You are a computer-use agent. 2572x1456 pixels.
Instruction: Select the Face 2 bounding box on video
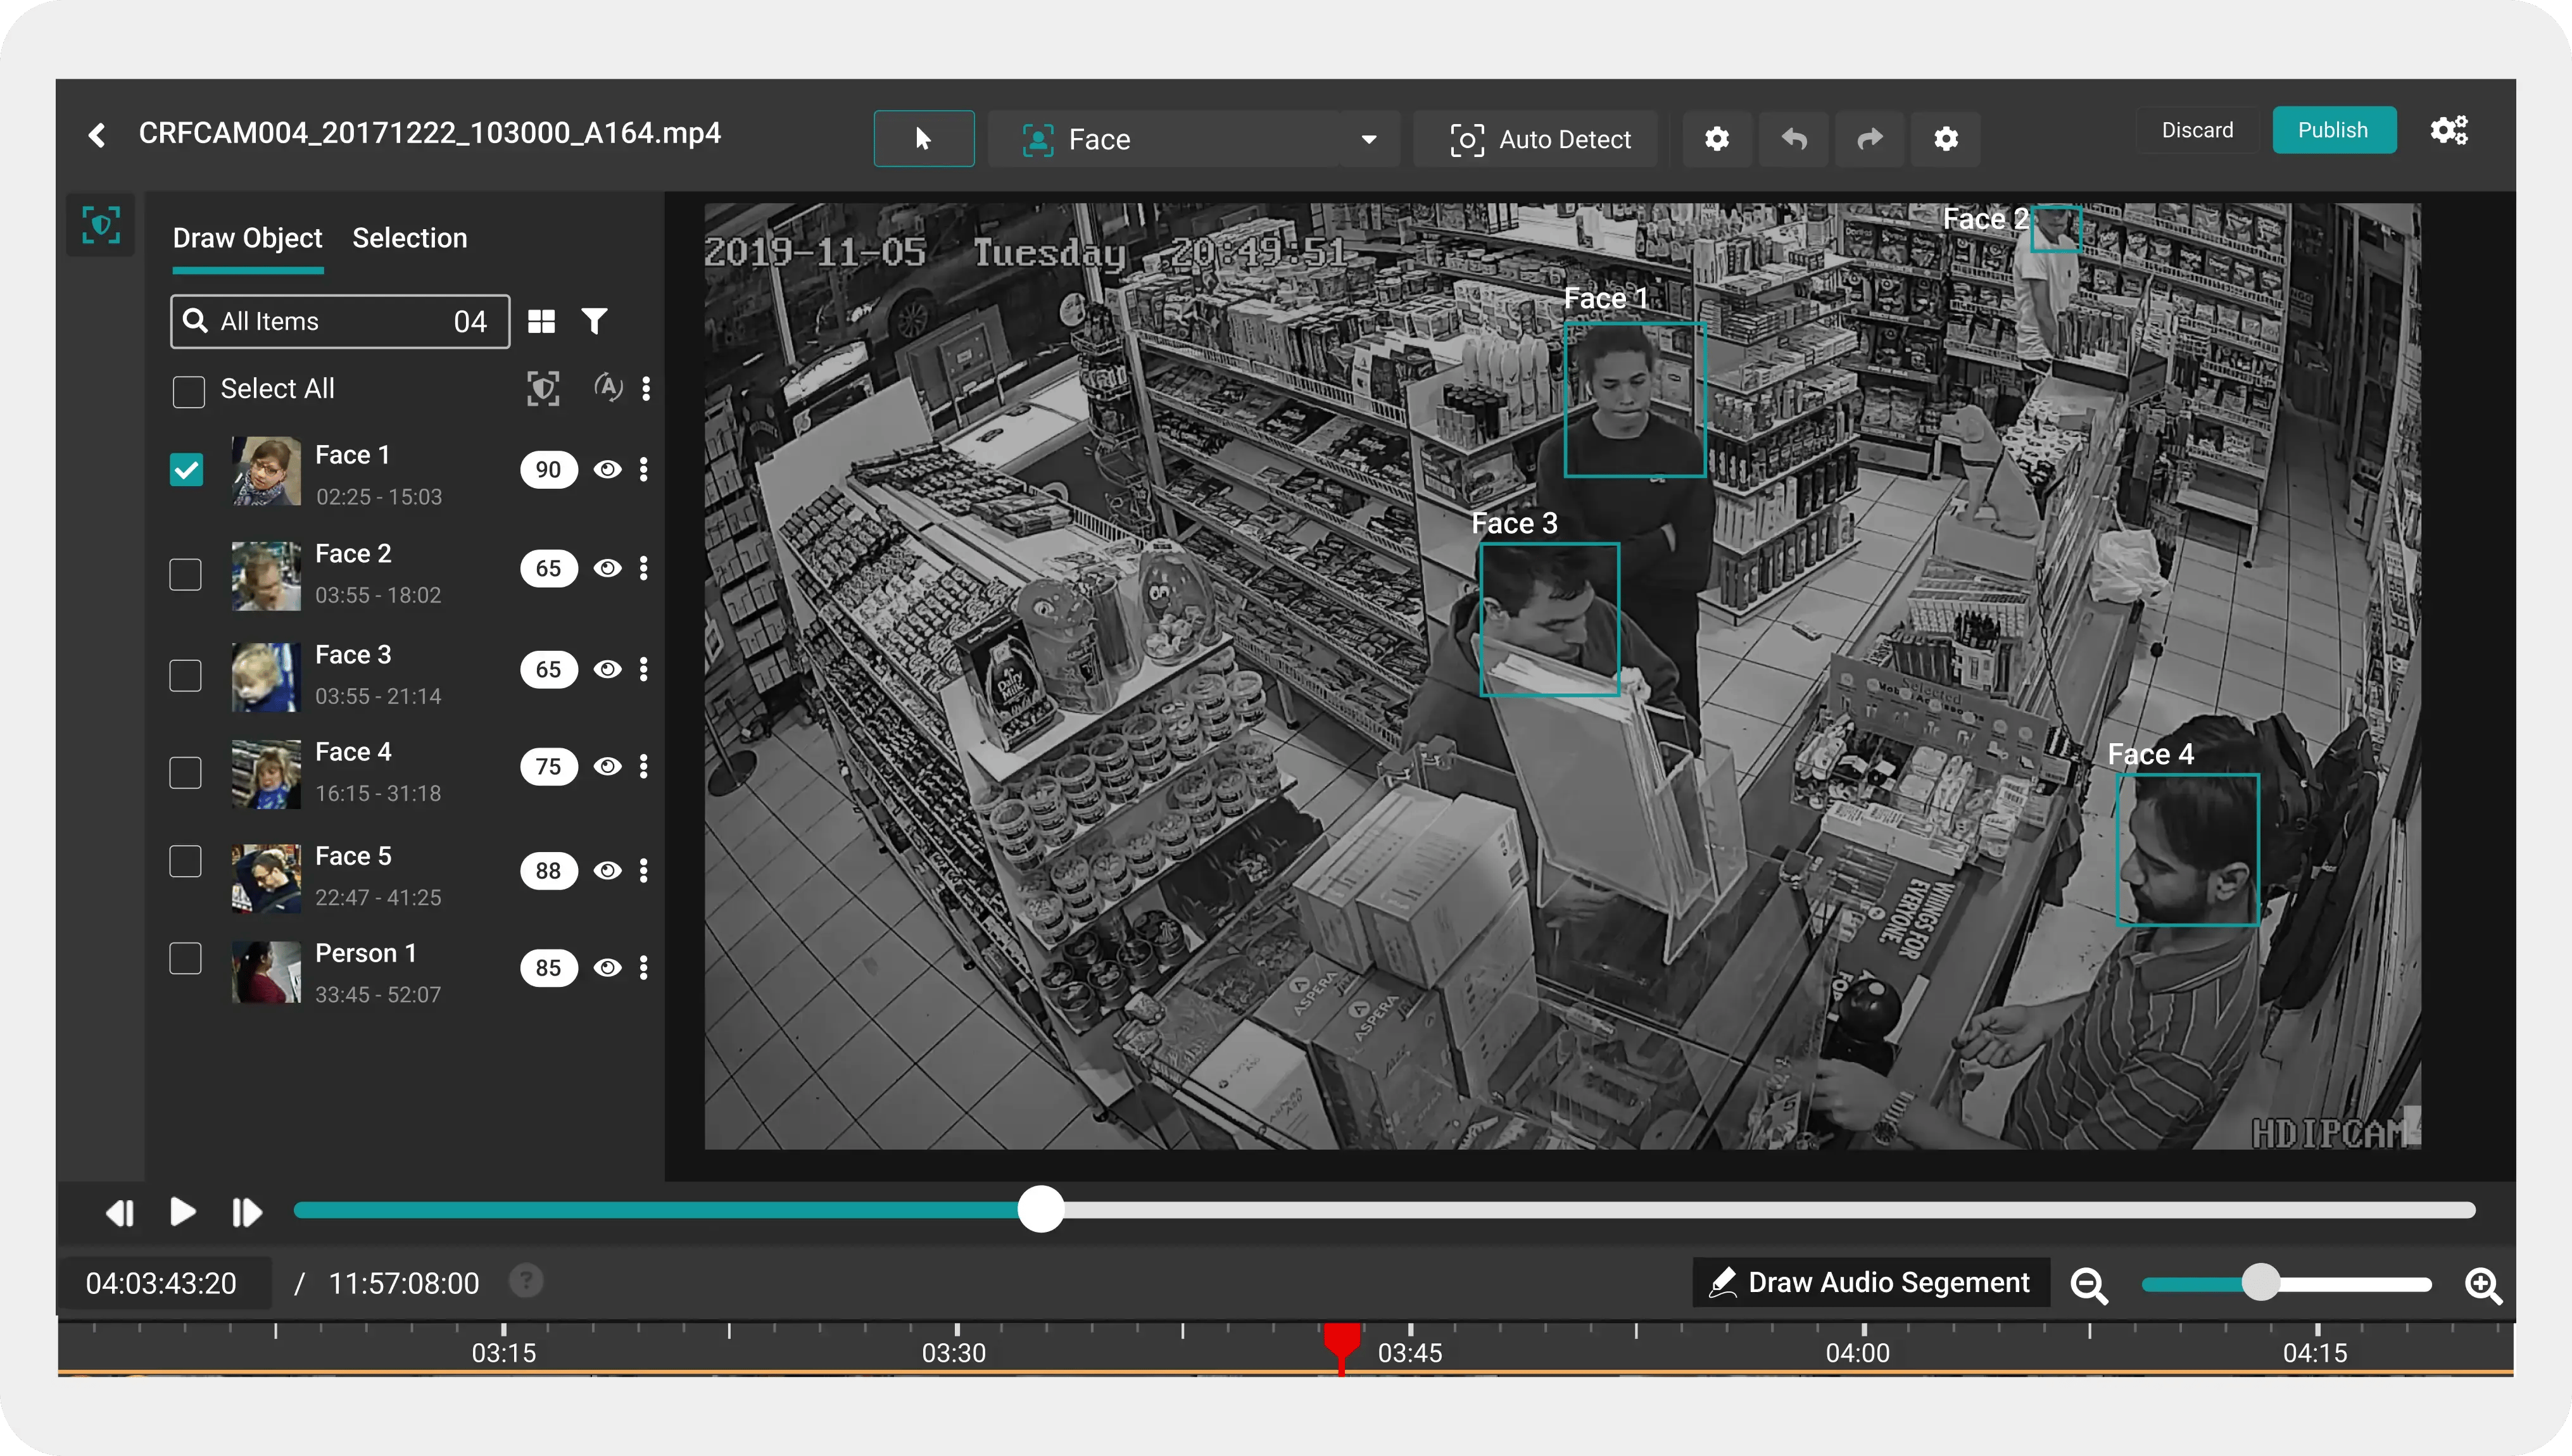[2056, 229]
